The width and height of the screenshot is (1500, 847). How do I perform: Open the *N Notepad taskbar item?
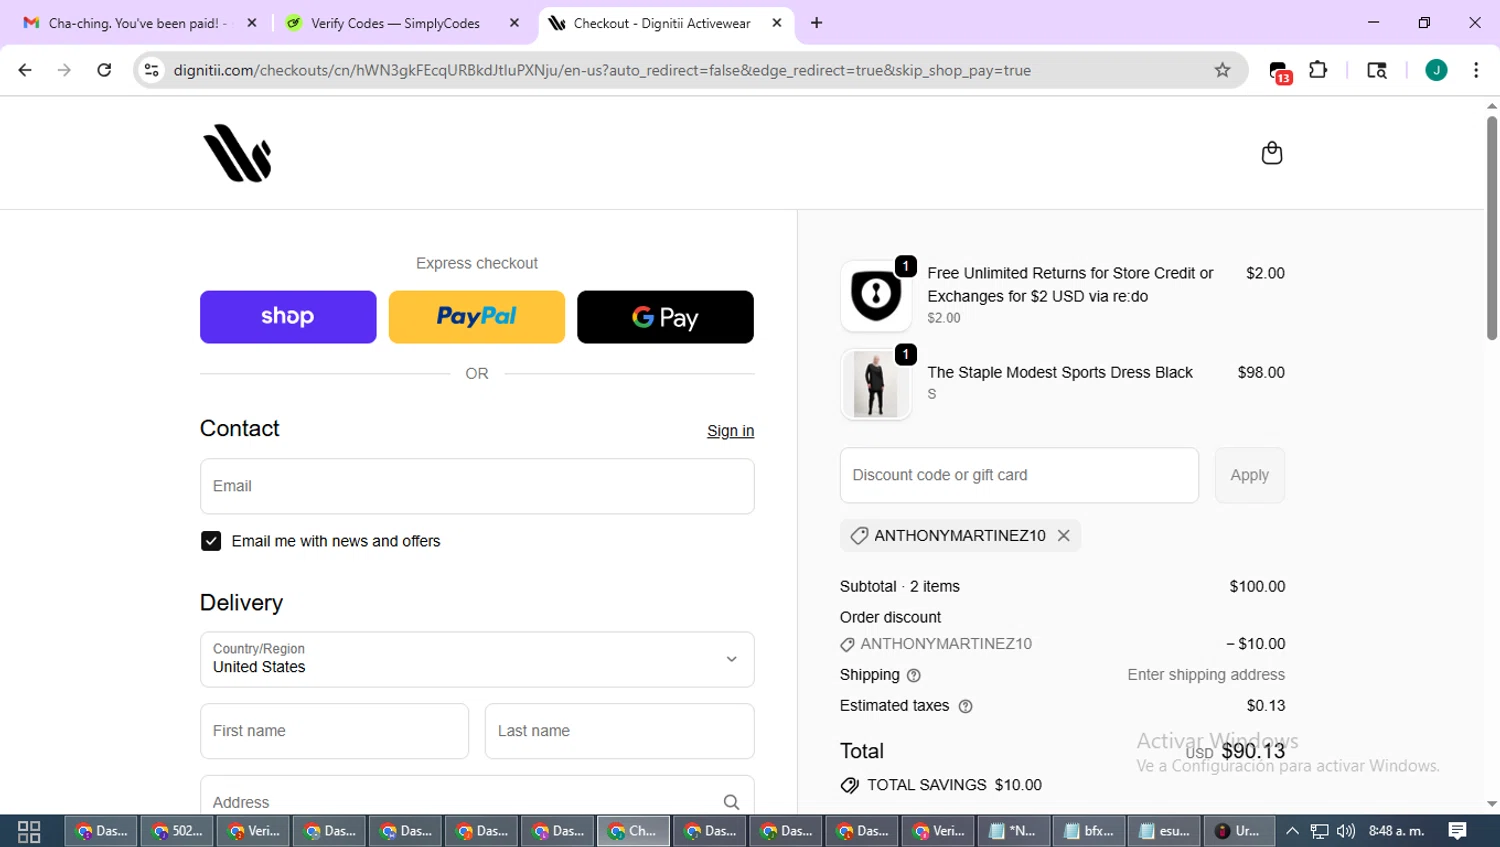tap(1014, 831)
